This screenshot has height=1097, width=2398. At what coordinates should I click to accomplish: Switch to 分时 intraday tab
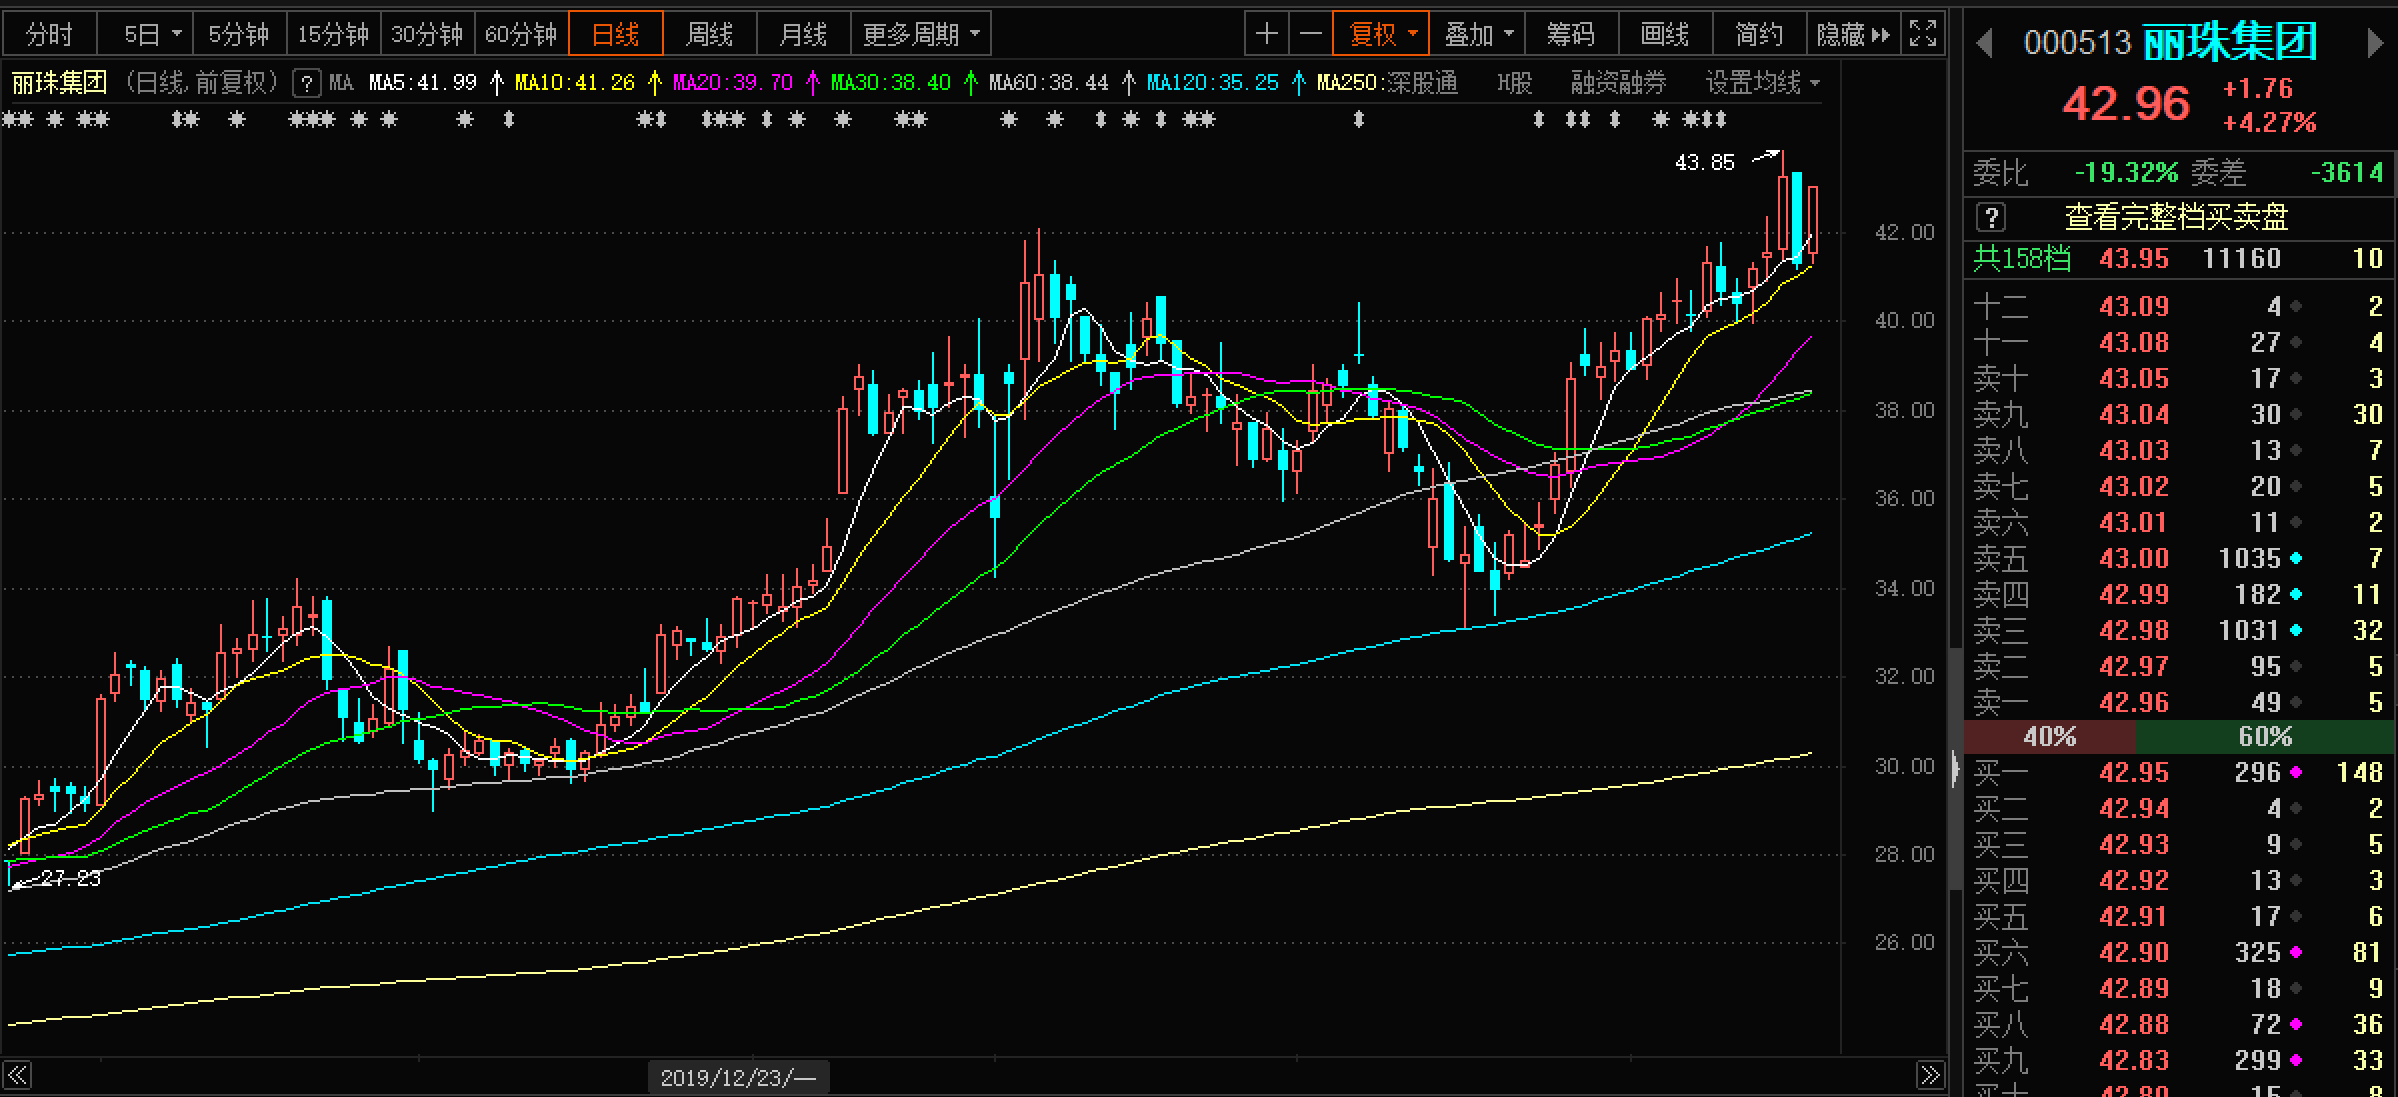pos(50,34)
